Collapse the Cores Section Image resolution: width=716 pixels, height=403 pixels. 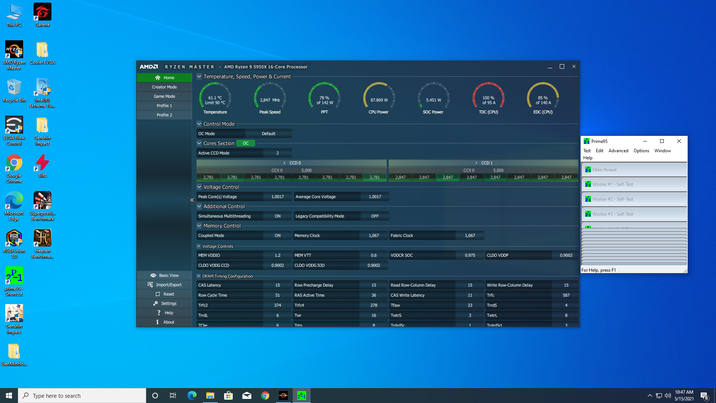199,143
